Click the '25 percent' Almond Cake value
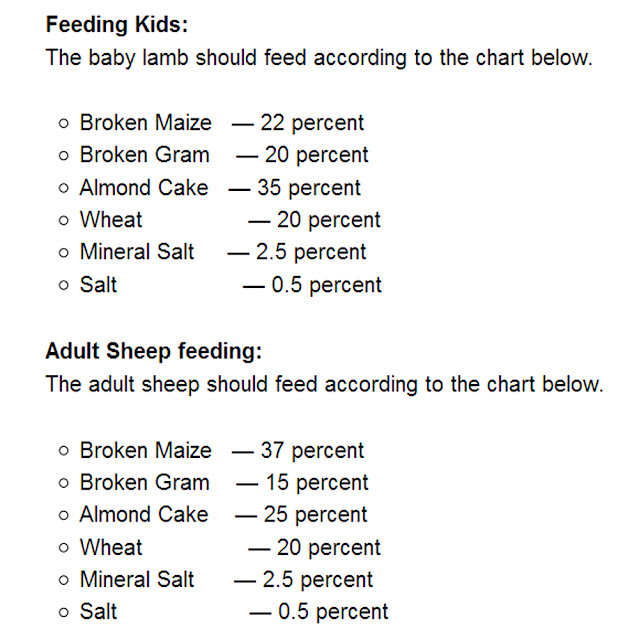639x640 pixels. coord(315,515)
